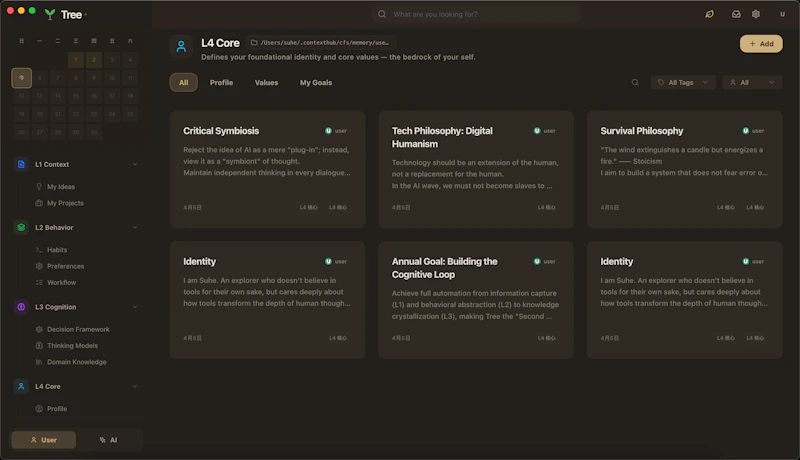Switch to the Profile tab
Viewport: 800px width, 460px height.
click(221, 83)
